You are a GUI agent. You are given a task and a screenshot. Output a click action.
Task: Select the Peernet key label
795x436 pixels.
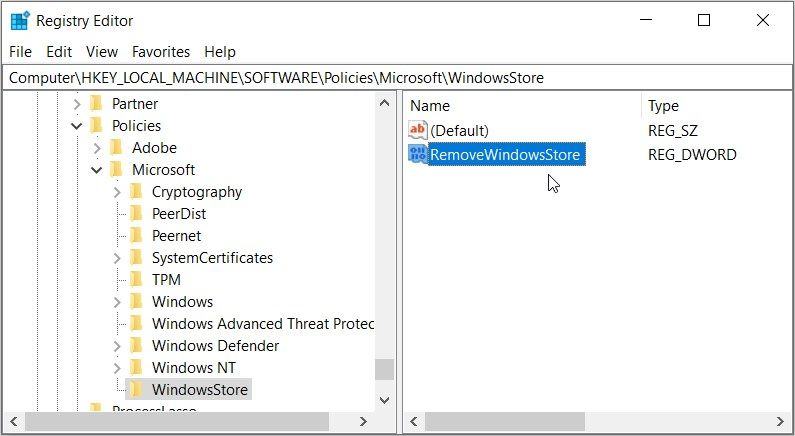tap(176, 236)
